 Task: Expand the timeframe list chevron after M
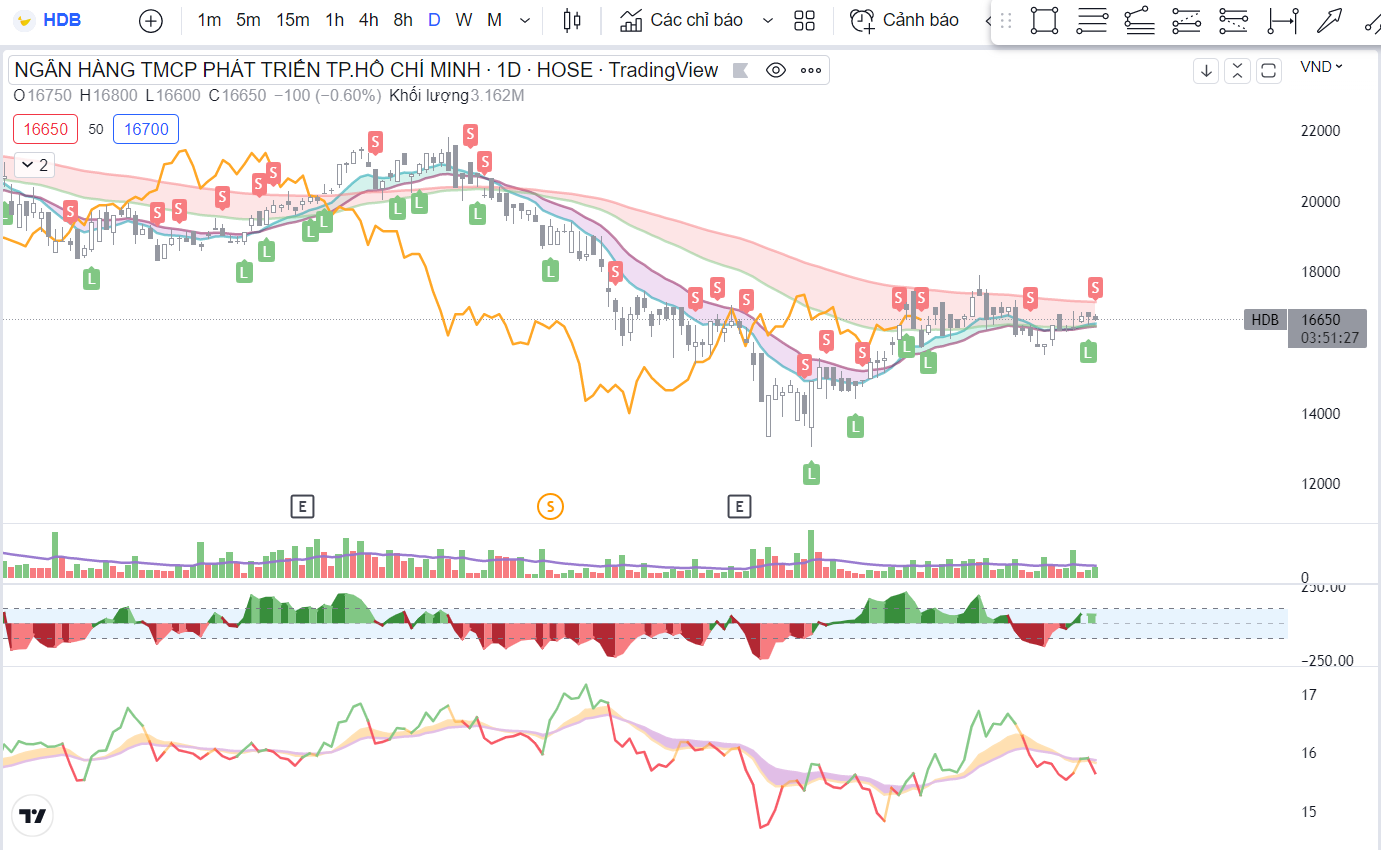click(525, 20)
